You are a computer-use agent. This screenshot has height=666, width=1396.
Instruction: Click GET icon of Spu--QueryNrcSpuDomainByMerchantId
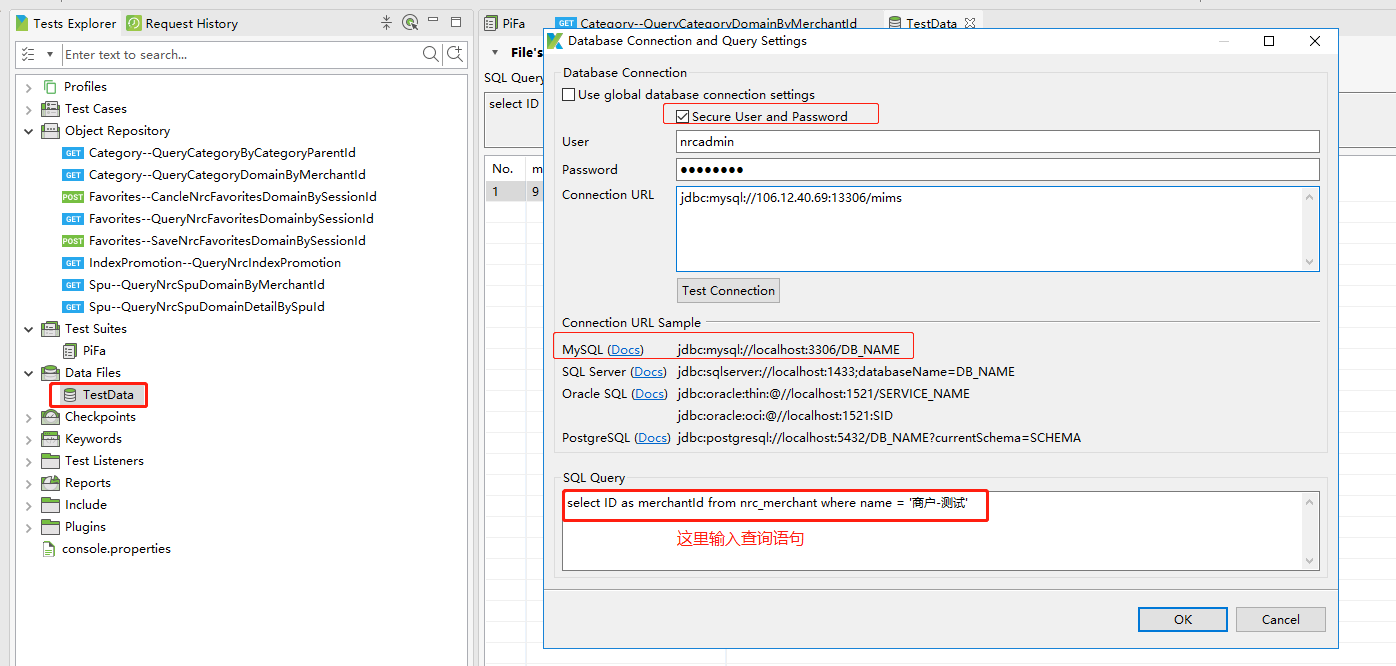click(73, 285)
